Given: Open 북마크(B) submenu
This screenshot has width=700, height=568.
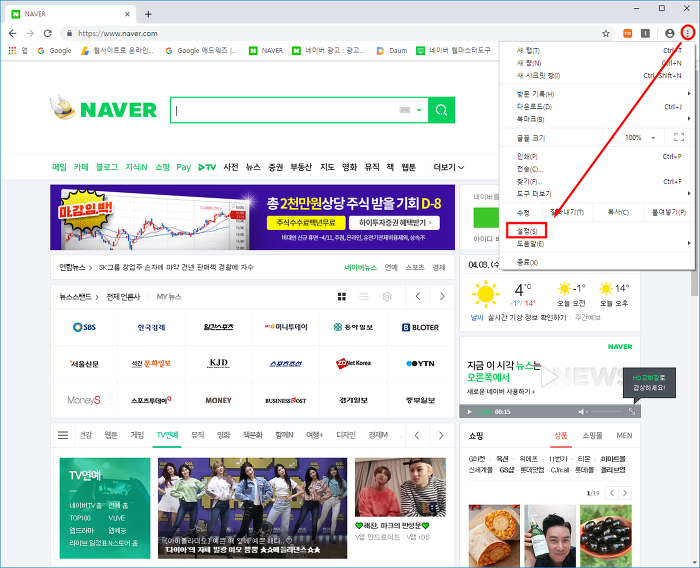Looking at the screenshot, I should [x=597, y=119].
